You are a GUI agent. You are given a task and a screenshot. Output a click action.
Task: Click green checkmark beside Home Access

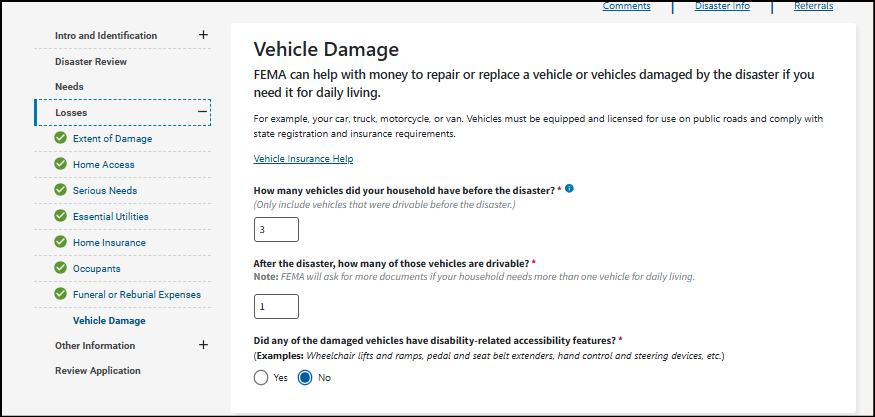tap(60, 164)
